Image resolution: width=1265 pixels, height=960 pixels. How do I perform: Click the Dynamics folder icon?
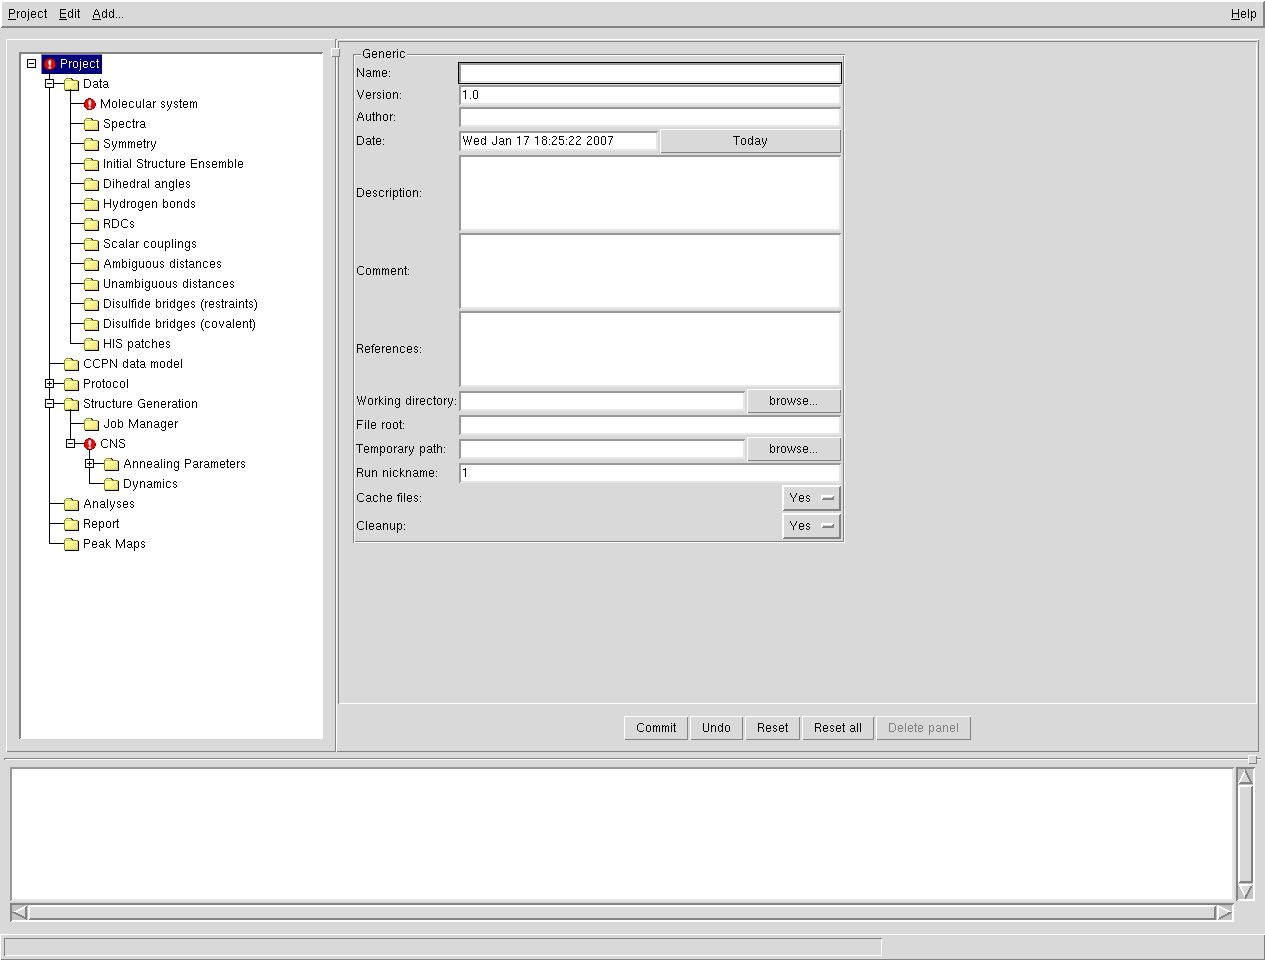pos(111,484)
